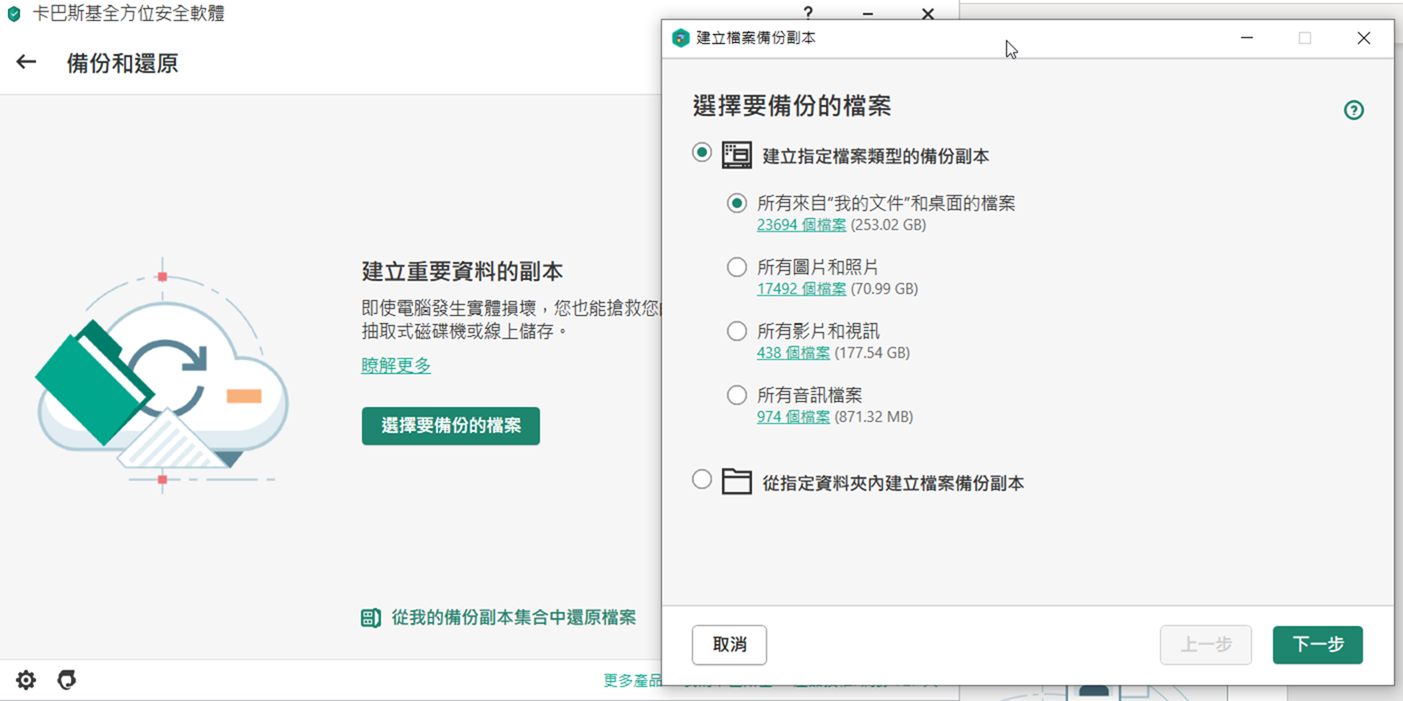Select the 建立指定檔案類型的備份副本 radio option

tap(702, 153)
